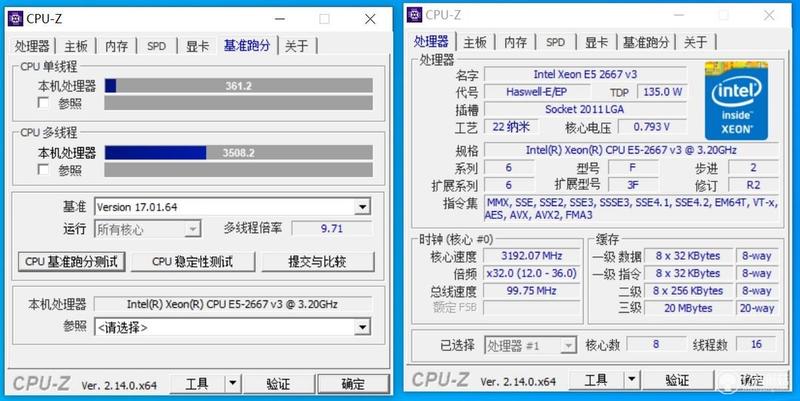Click 验证 button in right window
800x401 pixels.
[678, 380]
